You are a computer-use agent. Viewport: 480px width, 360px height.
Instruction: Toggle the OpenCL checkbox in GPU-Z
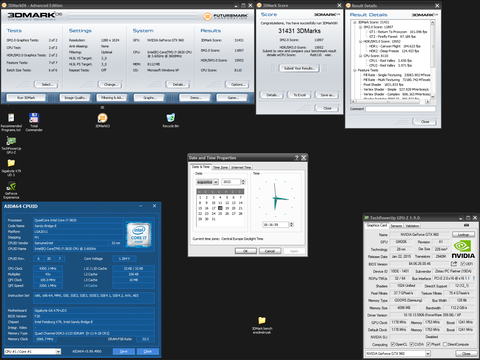393,344
